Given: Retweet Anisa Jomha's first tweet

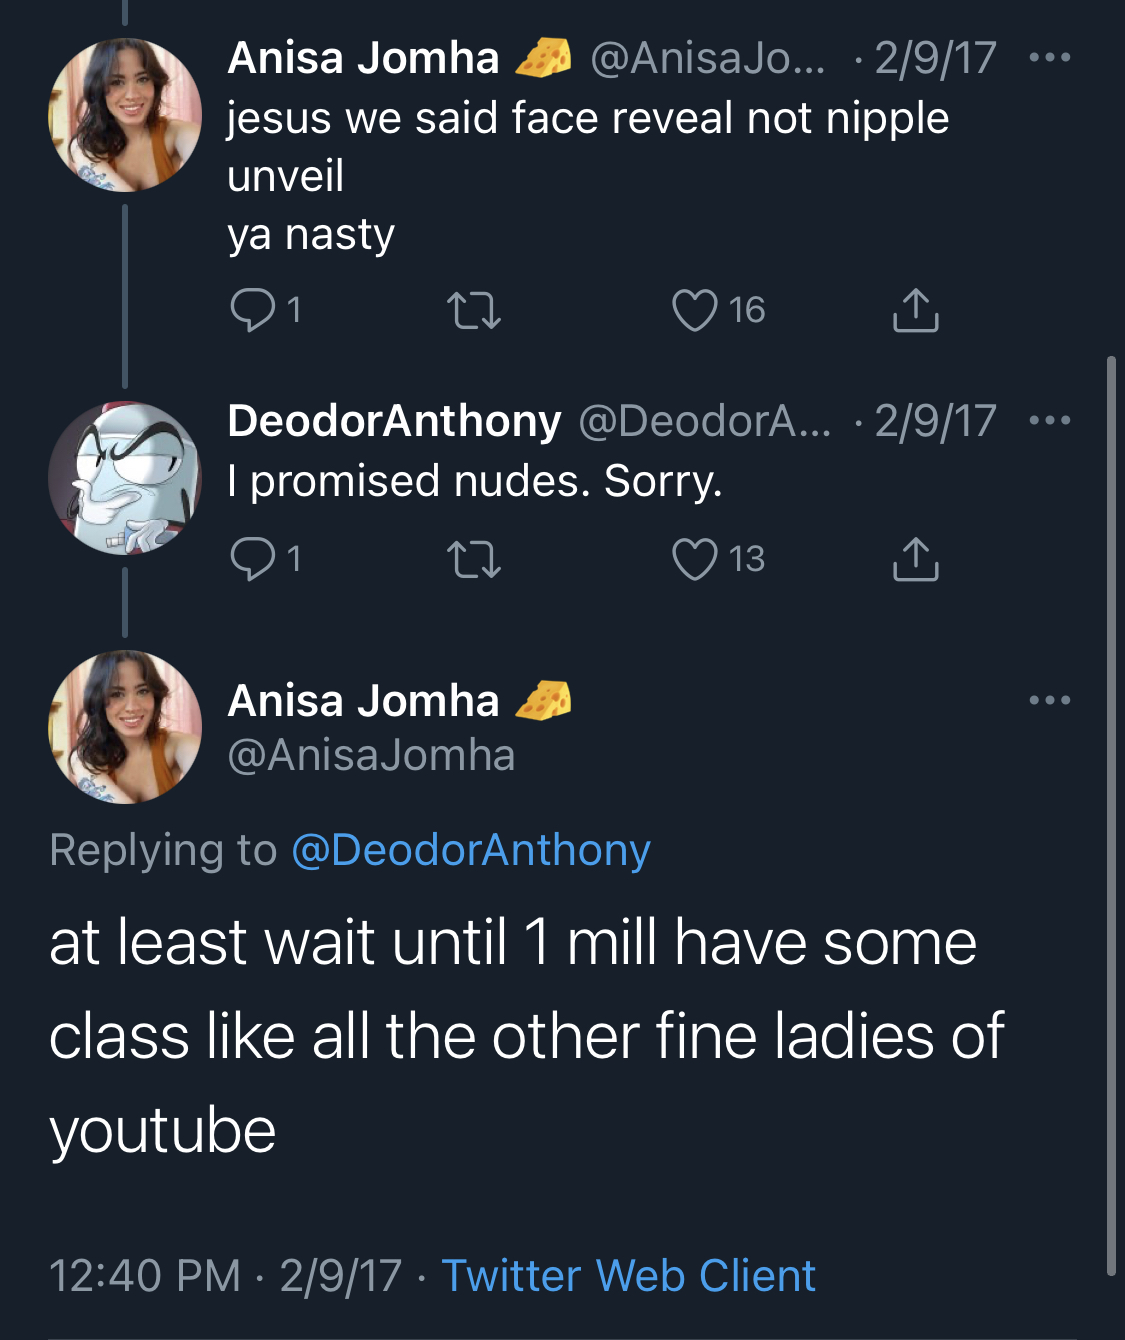Looking at the screenshot, I should click(473, 310).
